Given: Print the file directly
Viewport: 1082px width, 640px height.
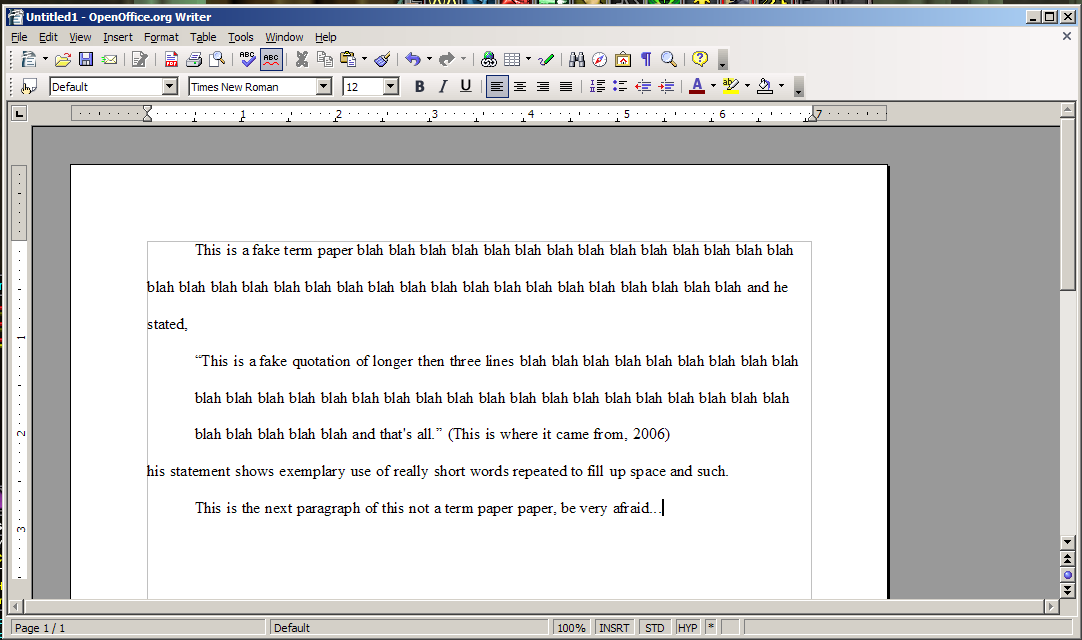Looking at the screenshot, I should pos(194,60).
